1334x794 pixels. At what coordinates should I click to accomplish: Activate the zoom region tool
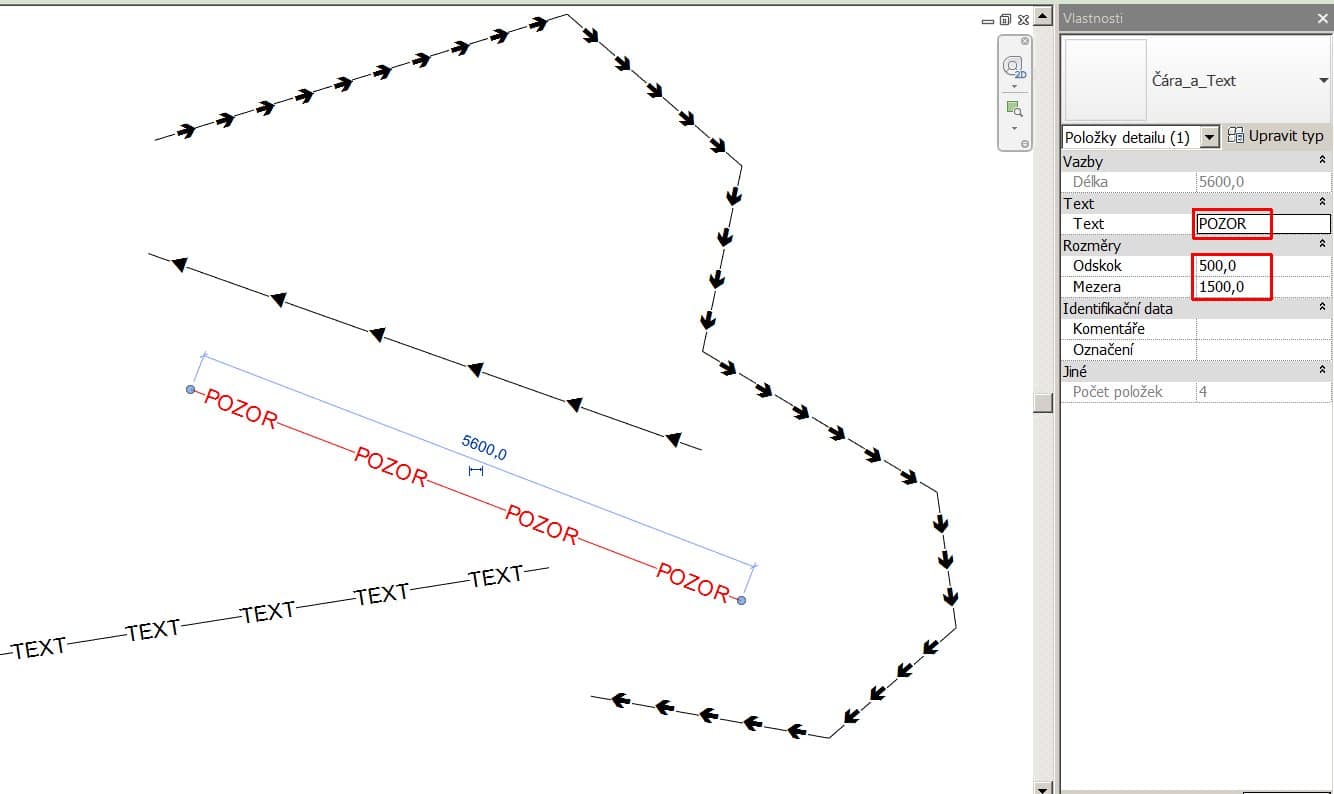1014,109
